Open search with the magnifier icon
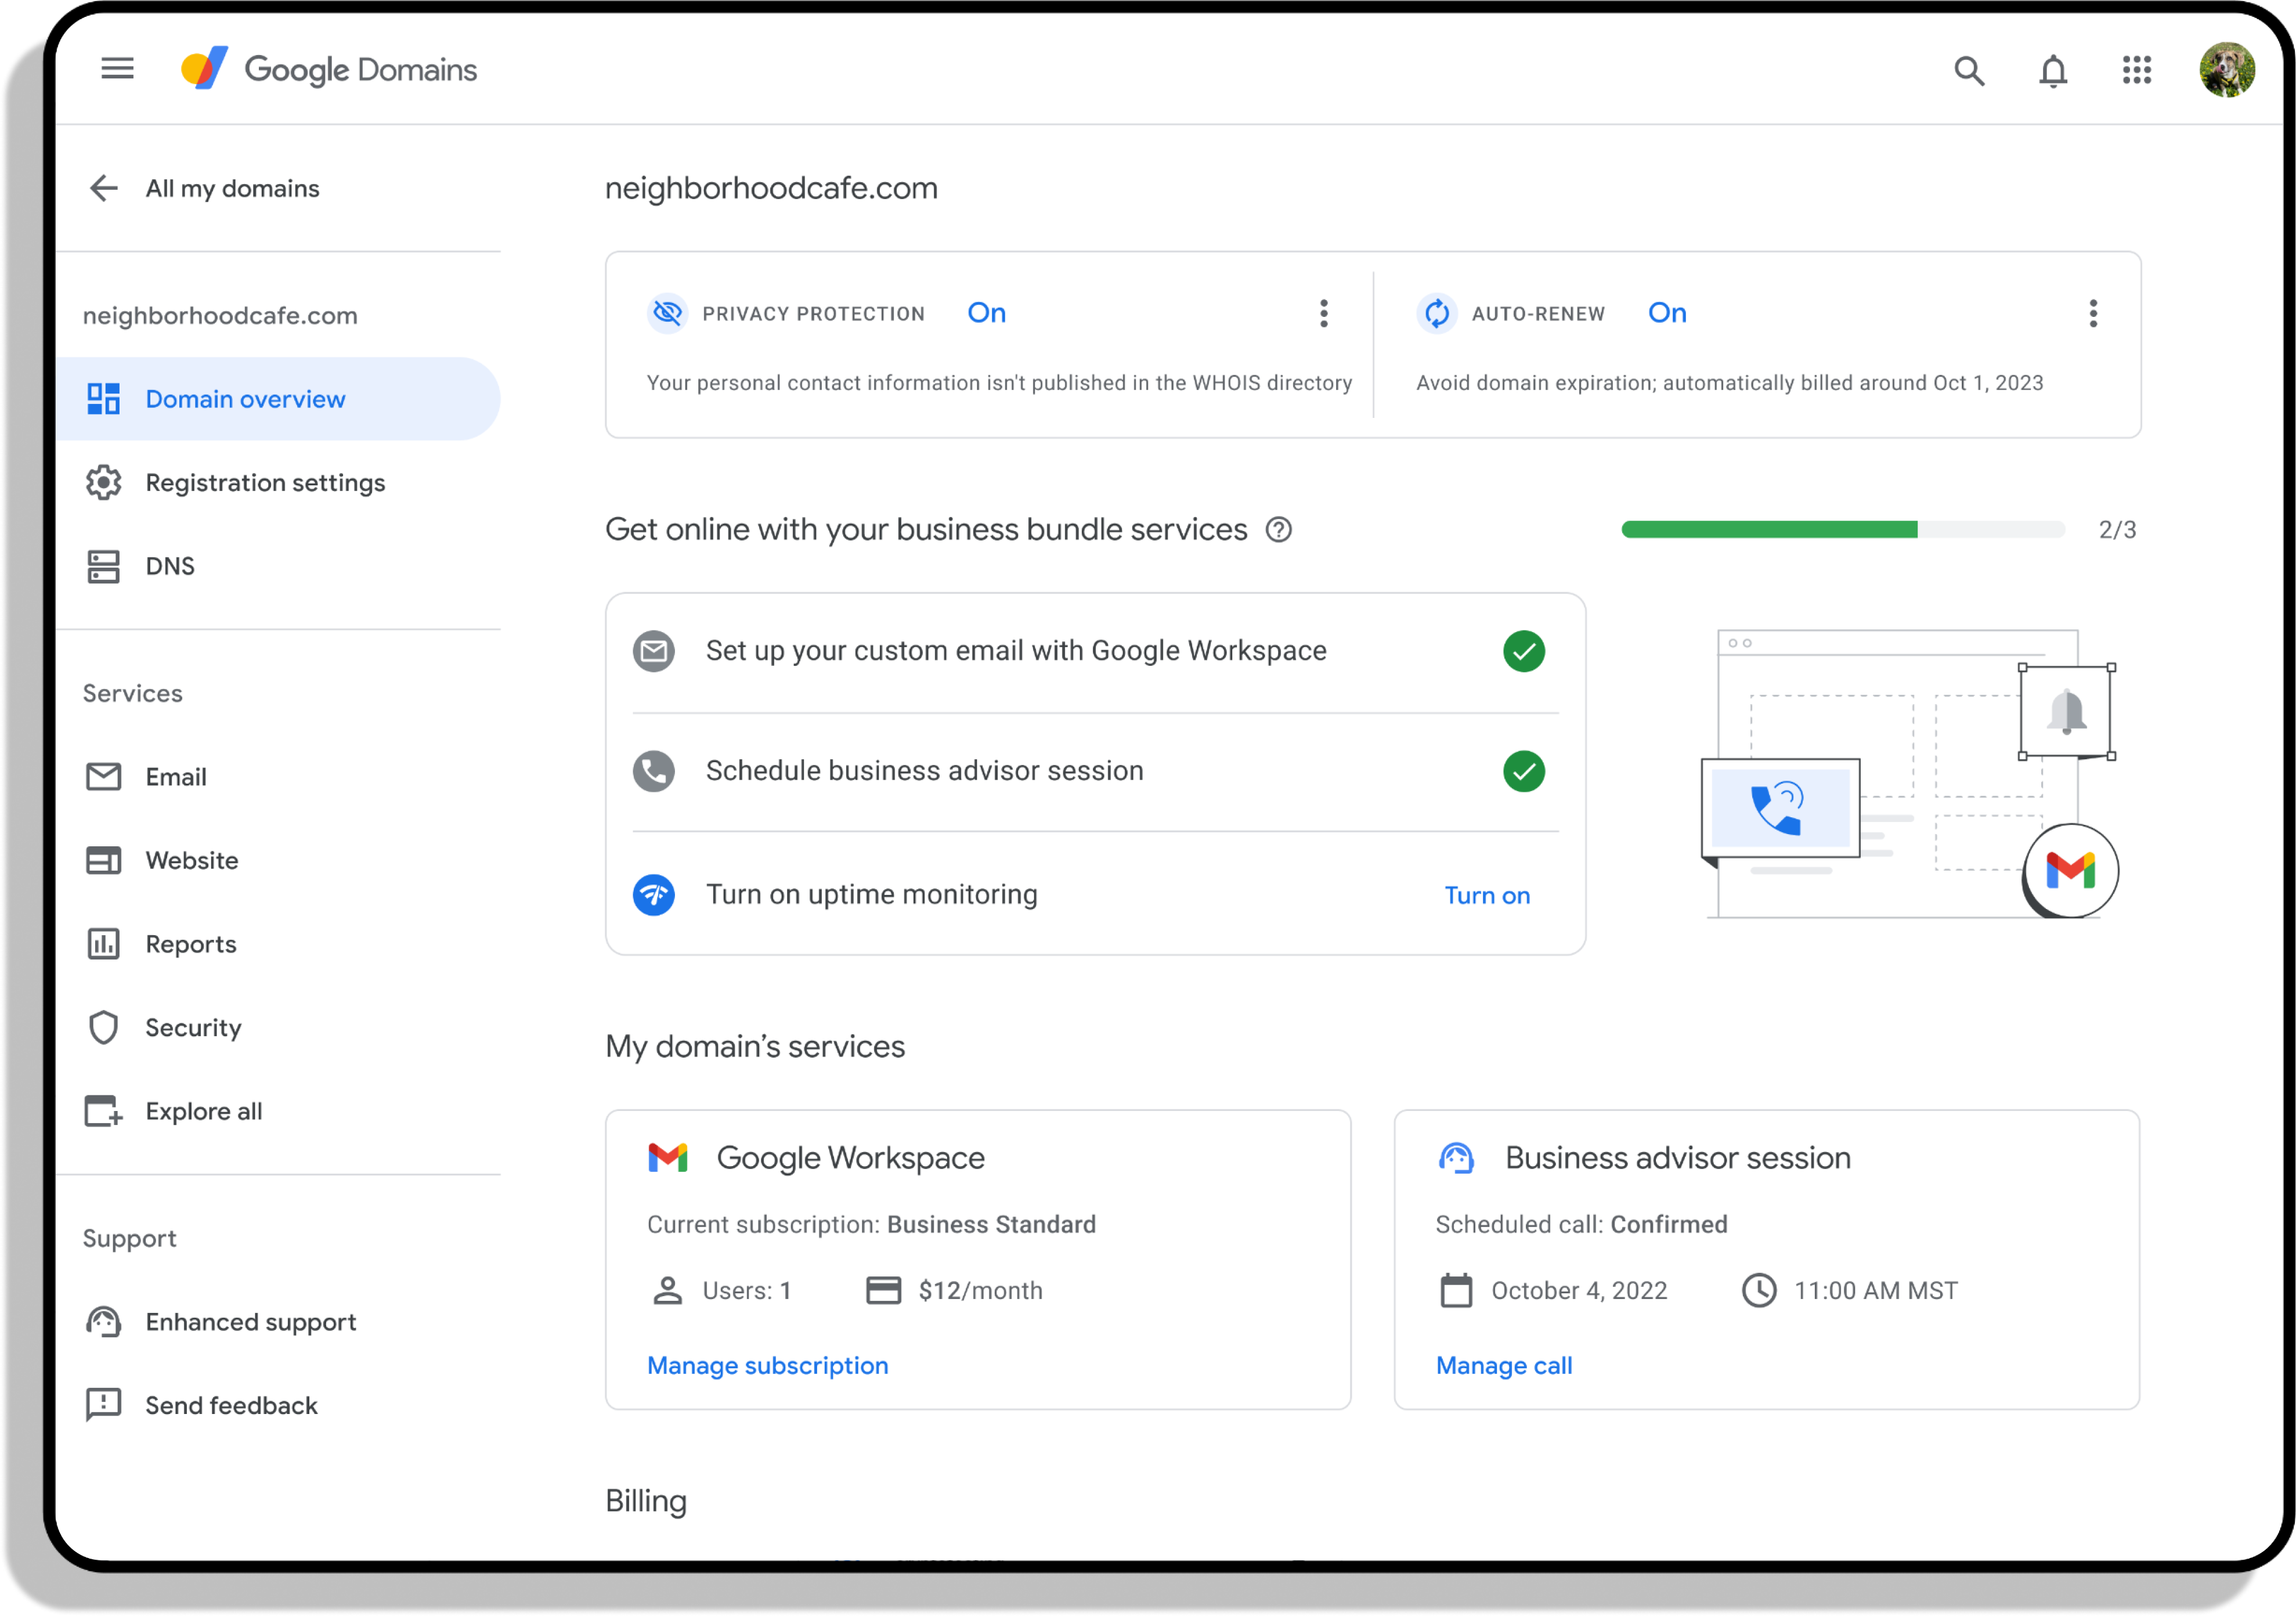 [x=1969, y=70]
